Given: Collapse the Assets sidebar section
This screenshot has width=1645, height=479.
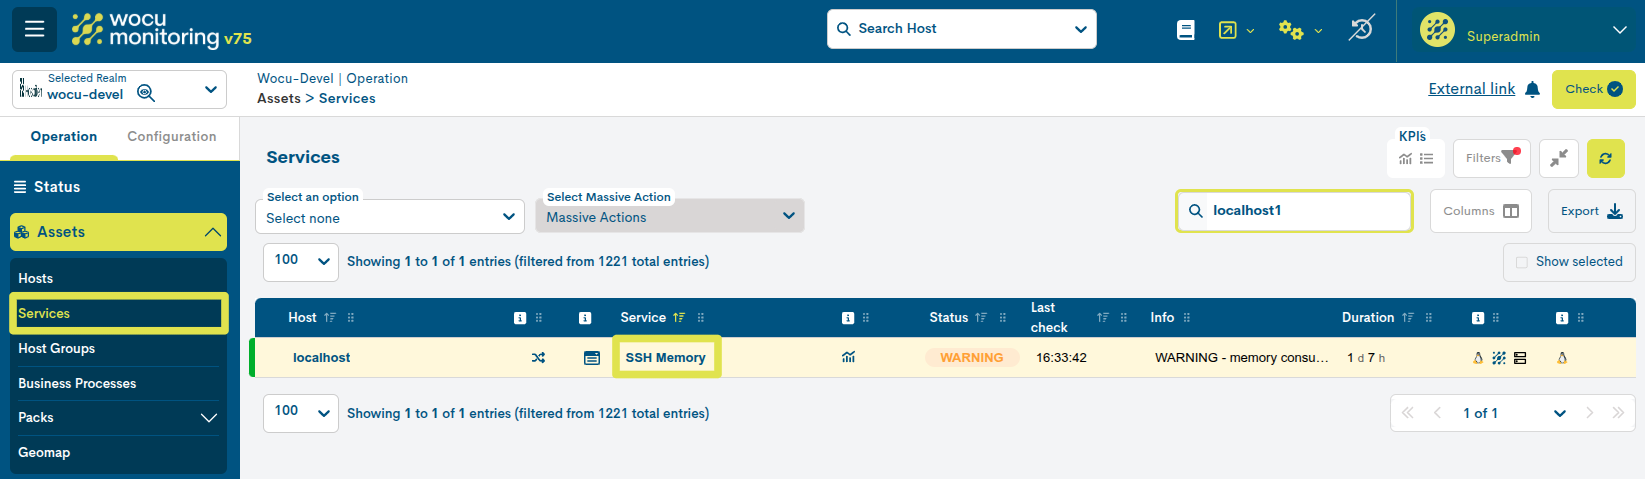Looking at the screenshot, I should point(119,232).
